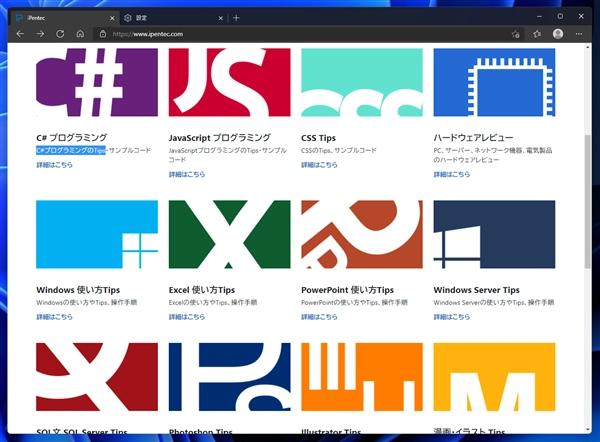Open the orange Illustrator thumbnail
Viewport: 600px width, 442px height.
pyautogui.click(x=362, y=377)
